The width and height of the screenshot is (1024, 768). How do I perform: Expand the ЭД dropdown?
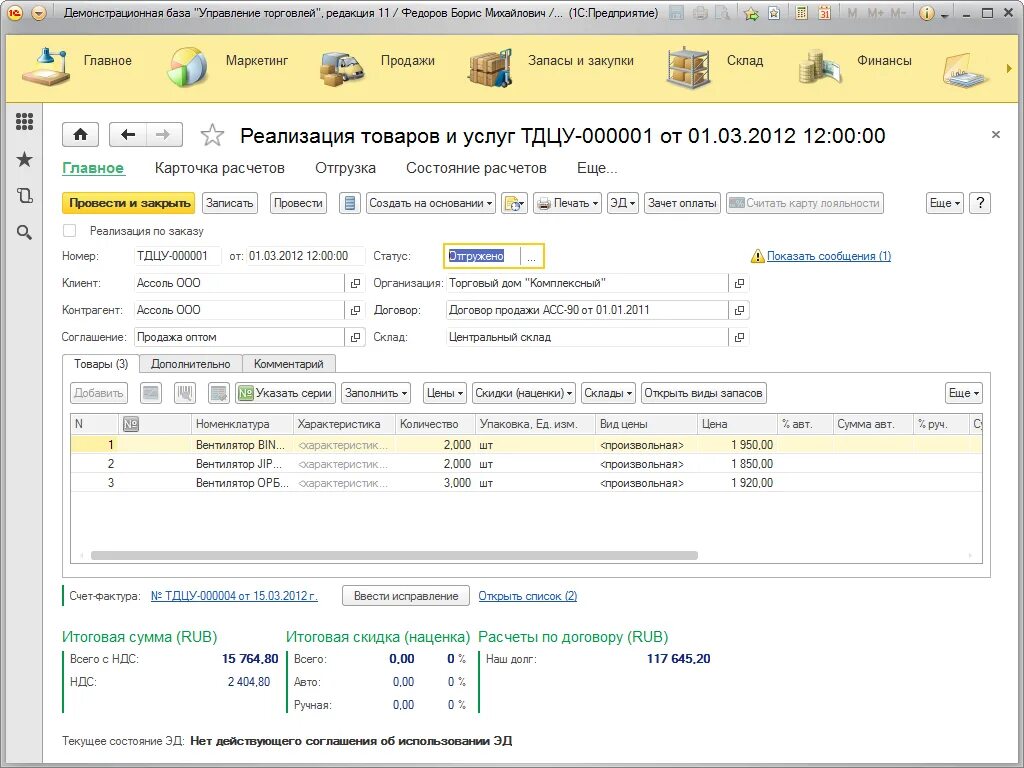click(622, 203)
